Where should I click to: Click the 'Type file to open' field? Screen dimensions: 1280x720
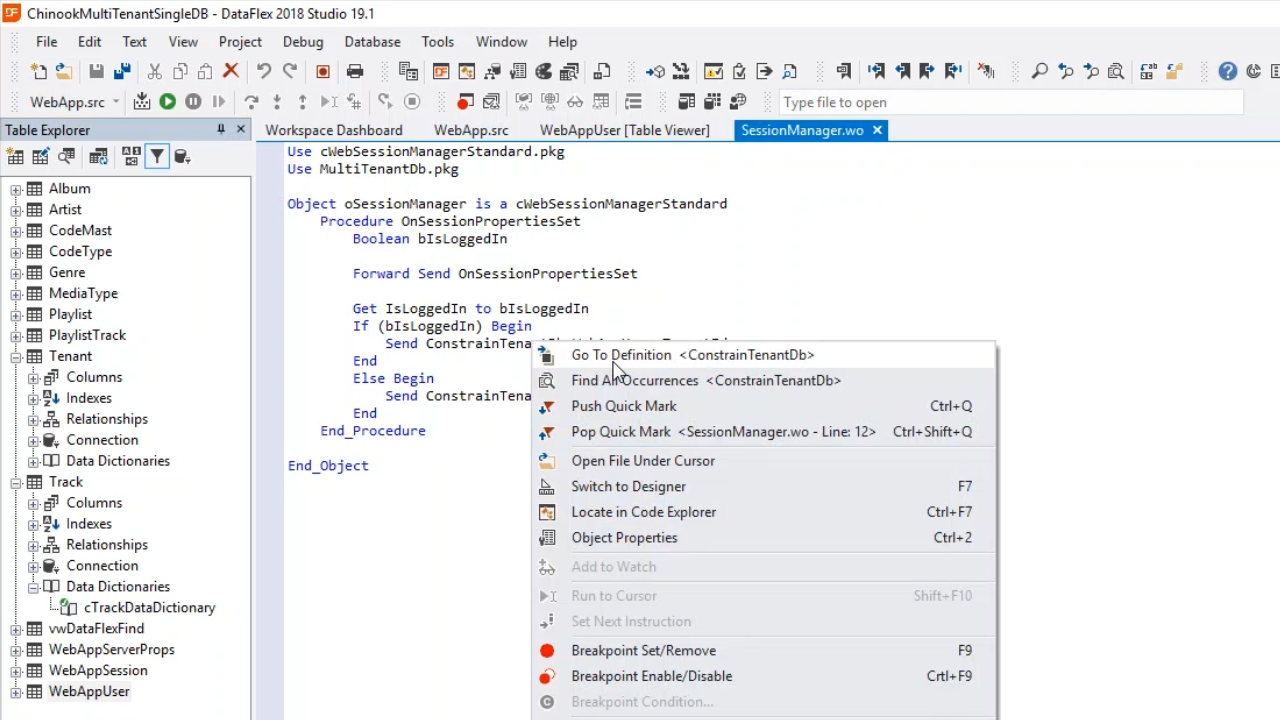1010,102
